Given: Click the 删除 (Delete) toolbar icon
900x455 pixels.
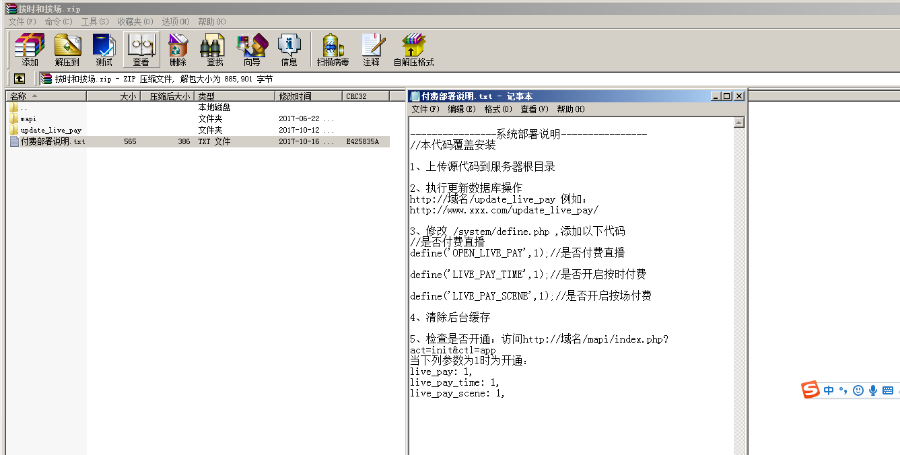Looking at the screenshot, I should [x=178, y=49].
